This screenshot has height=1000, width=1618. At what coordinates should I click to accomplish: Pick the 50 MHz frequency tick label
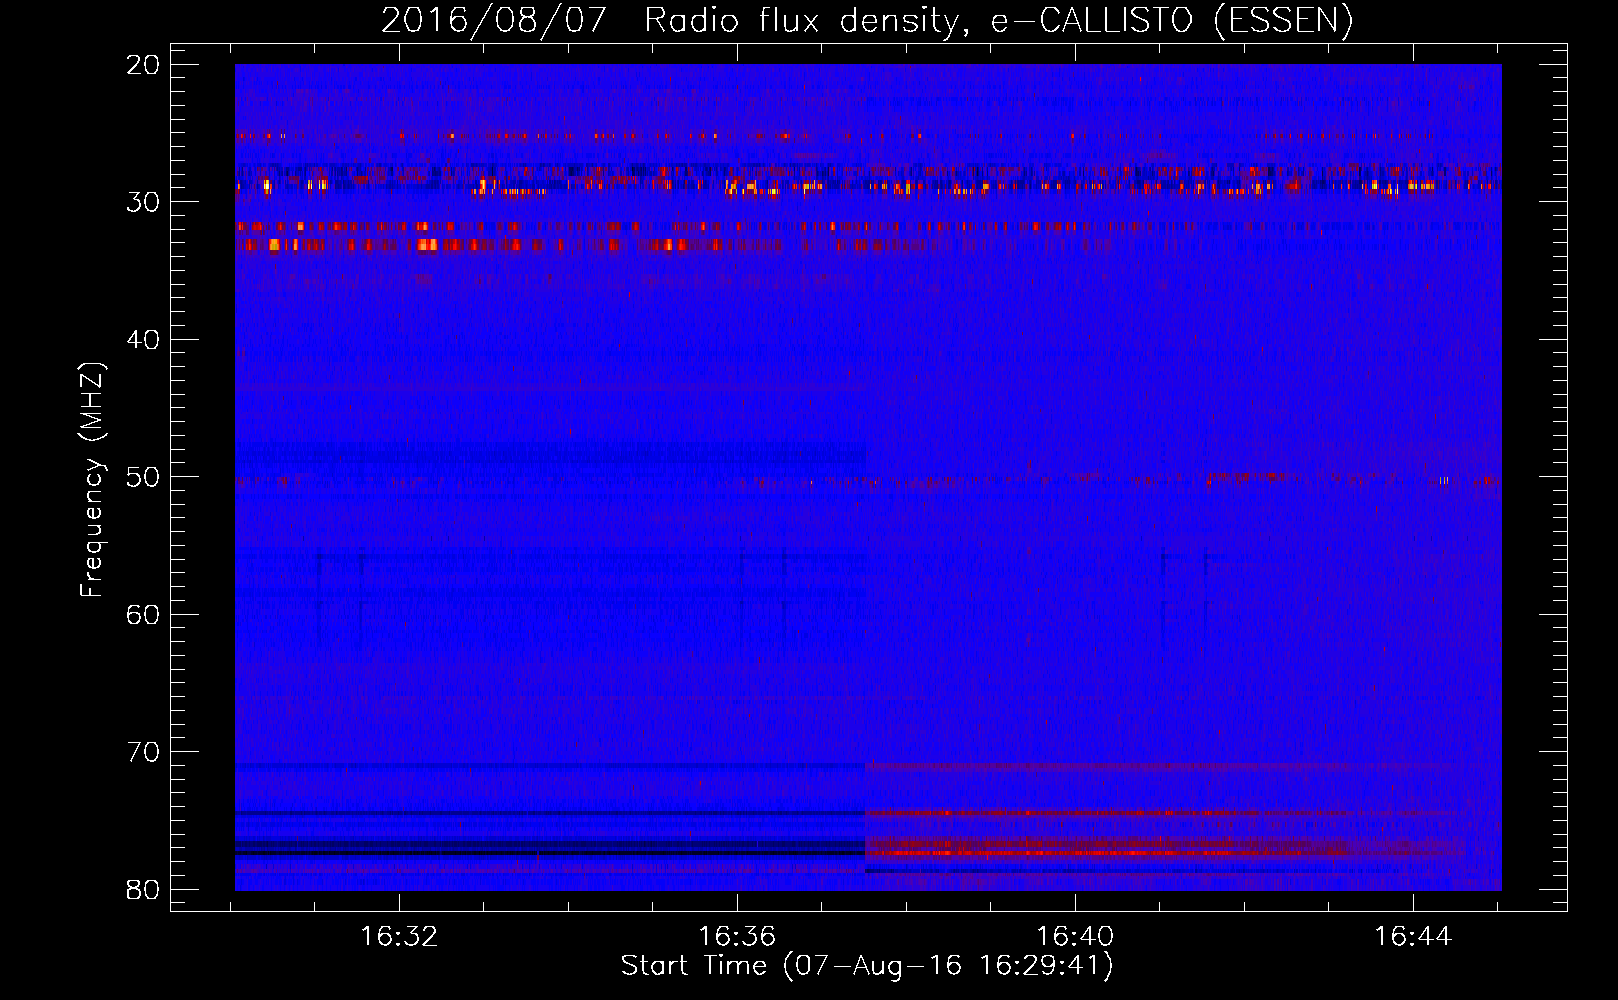pyautogui.click(x=144, y=477)
